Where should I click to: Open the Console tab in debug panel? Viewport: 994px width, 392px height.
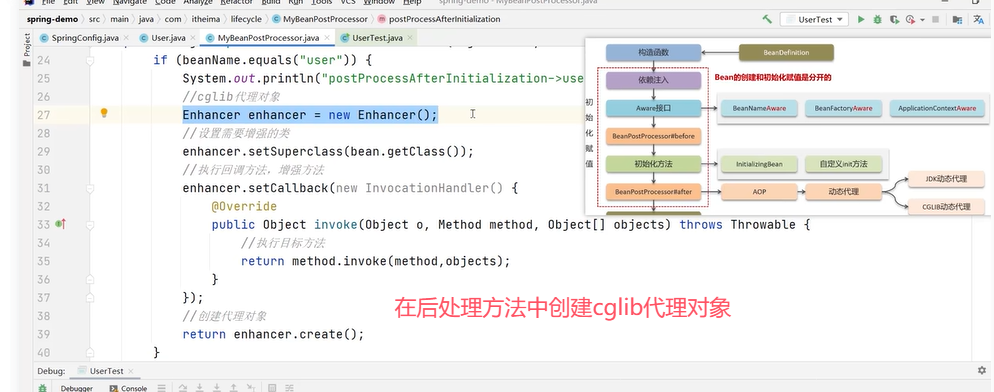point(129,388)
